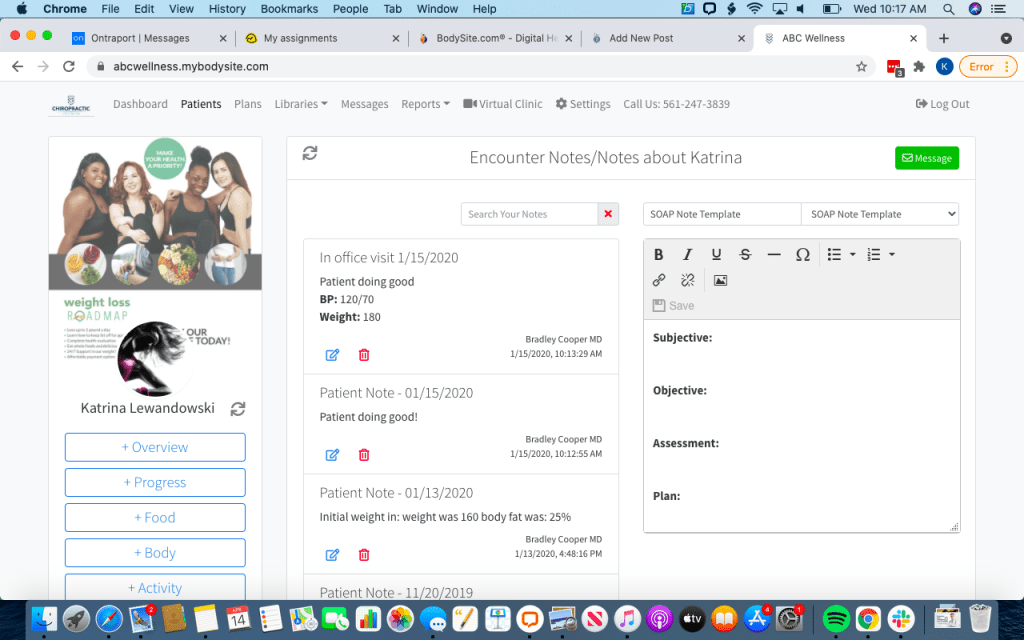This screenshot has width=1024, height=640.
Task: Toggle italic text in note editor
Action: click(687, 255)
